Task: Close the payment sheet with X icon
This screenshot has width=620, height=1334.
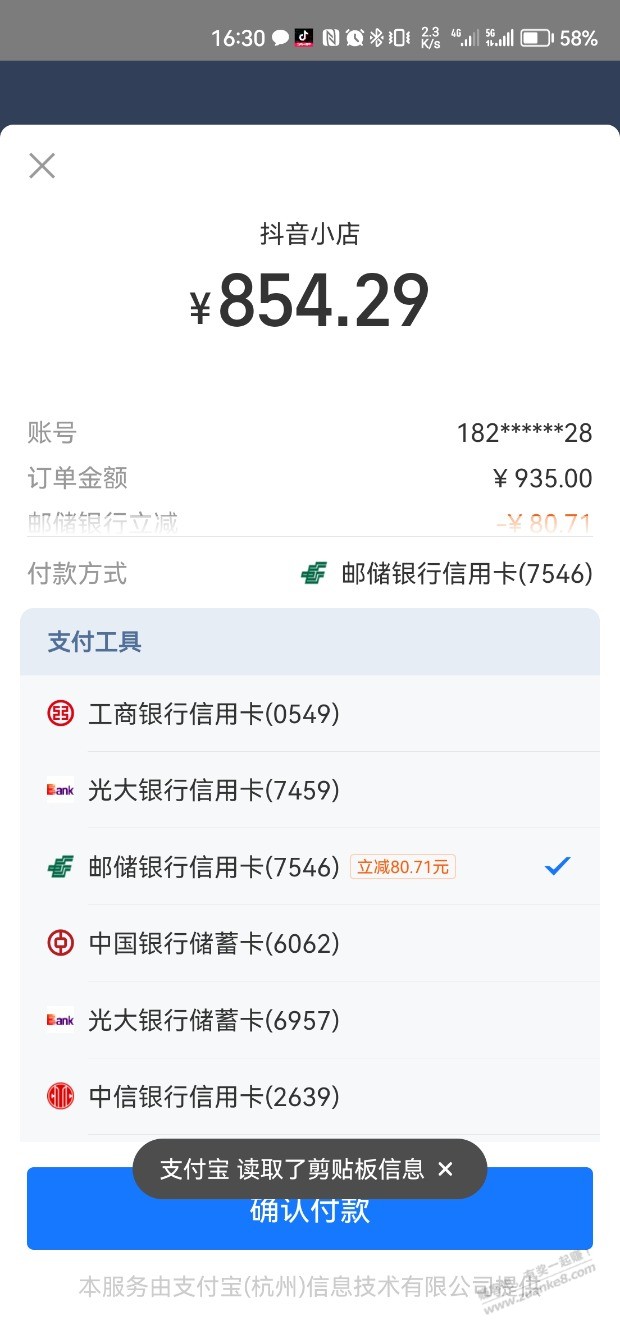Action: coord(42,165)
